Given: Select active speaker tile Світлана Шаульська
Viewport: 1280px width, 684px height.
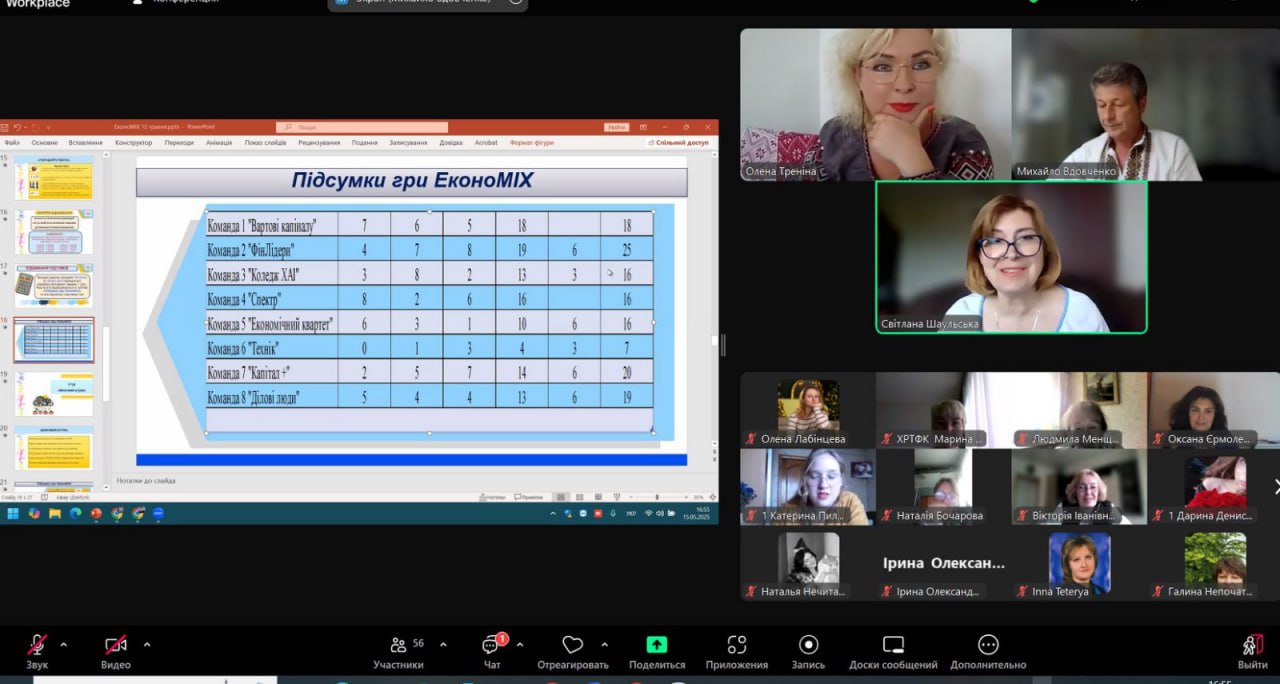Looking at the screenshot, I should (x=1011, y=257).
